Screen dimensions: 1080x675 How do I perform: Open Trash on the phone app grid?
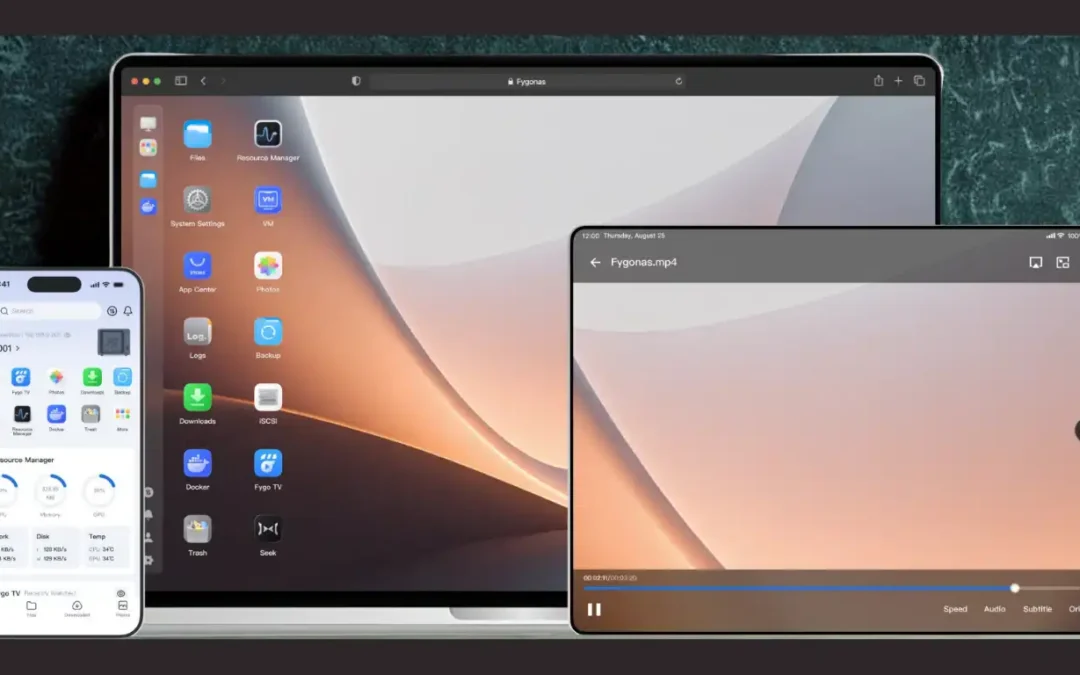[90, 414]
